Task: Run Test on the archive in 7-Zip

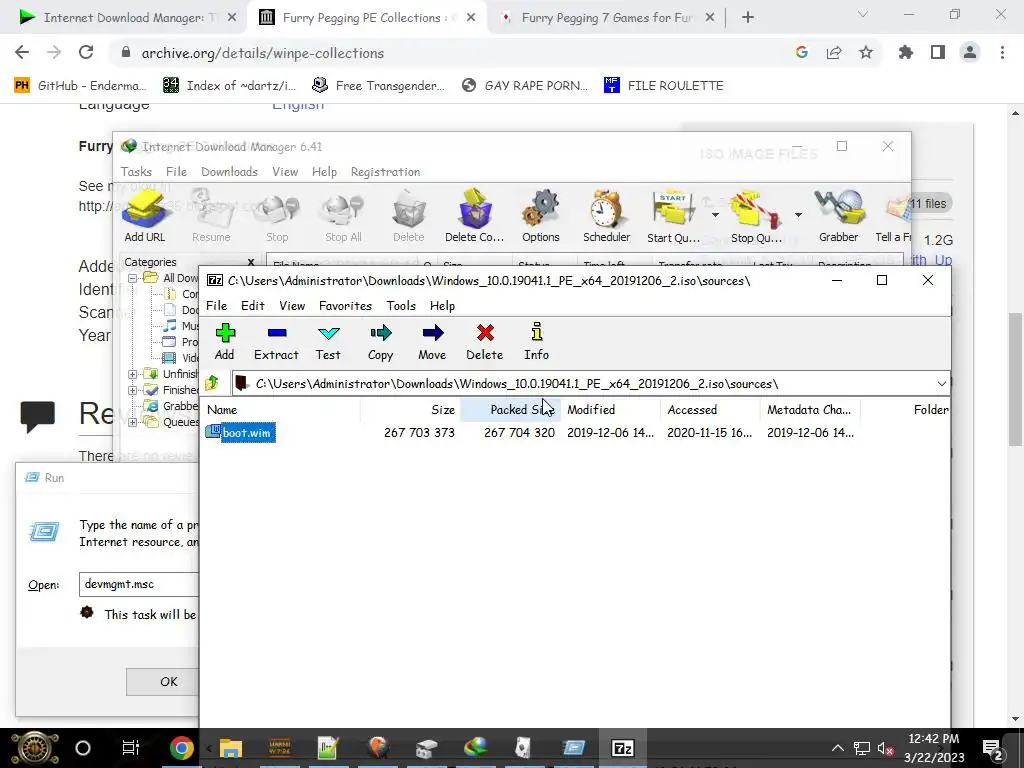Action: point(328,342)
